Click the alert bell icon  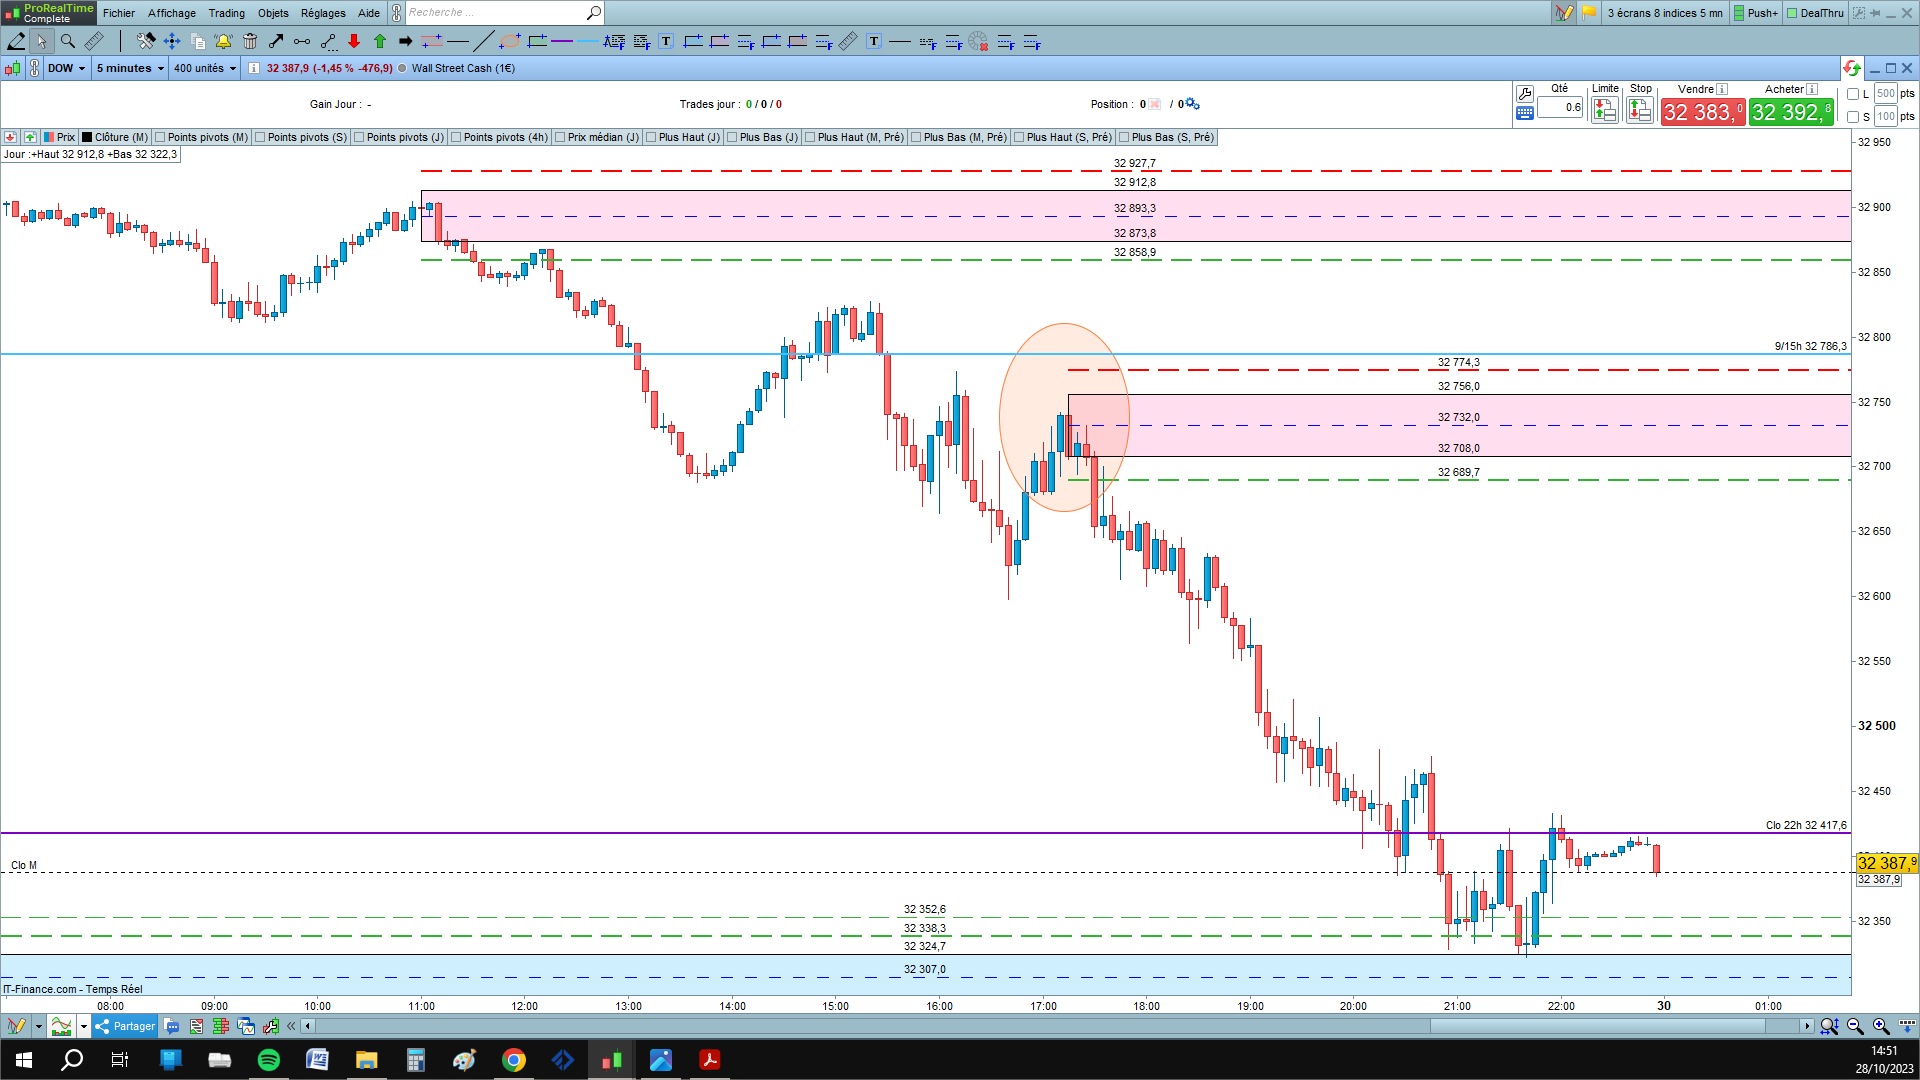click(x=223, y=41)
